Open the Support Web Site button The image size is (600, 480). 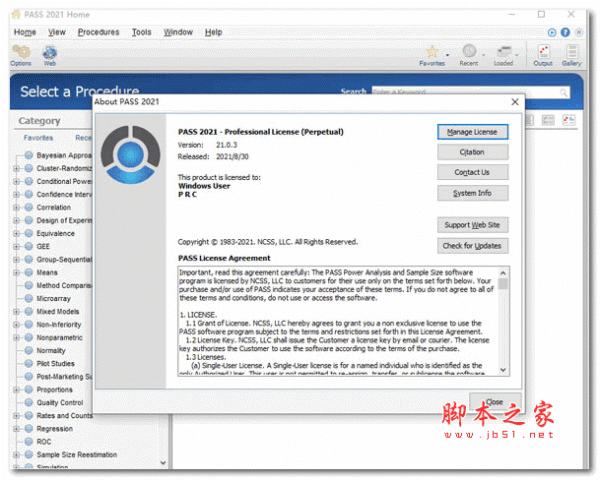click(473, 225)
